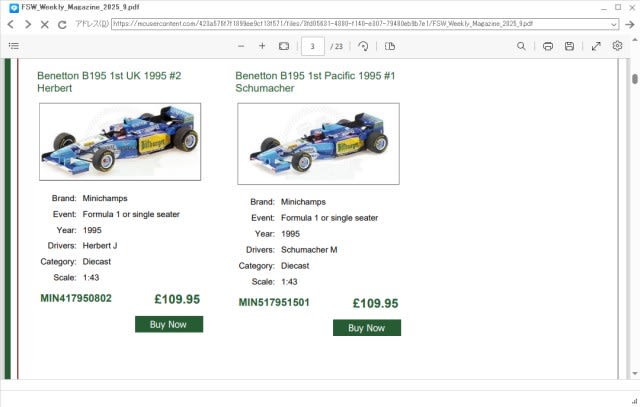
Task: Click the £109.95 price under Schumacher
Action: tap(376, 303)
